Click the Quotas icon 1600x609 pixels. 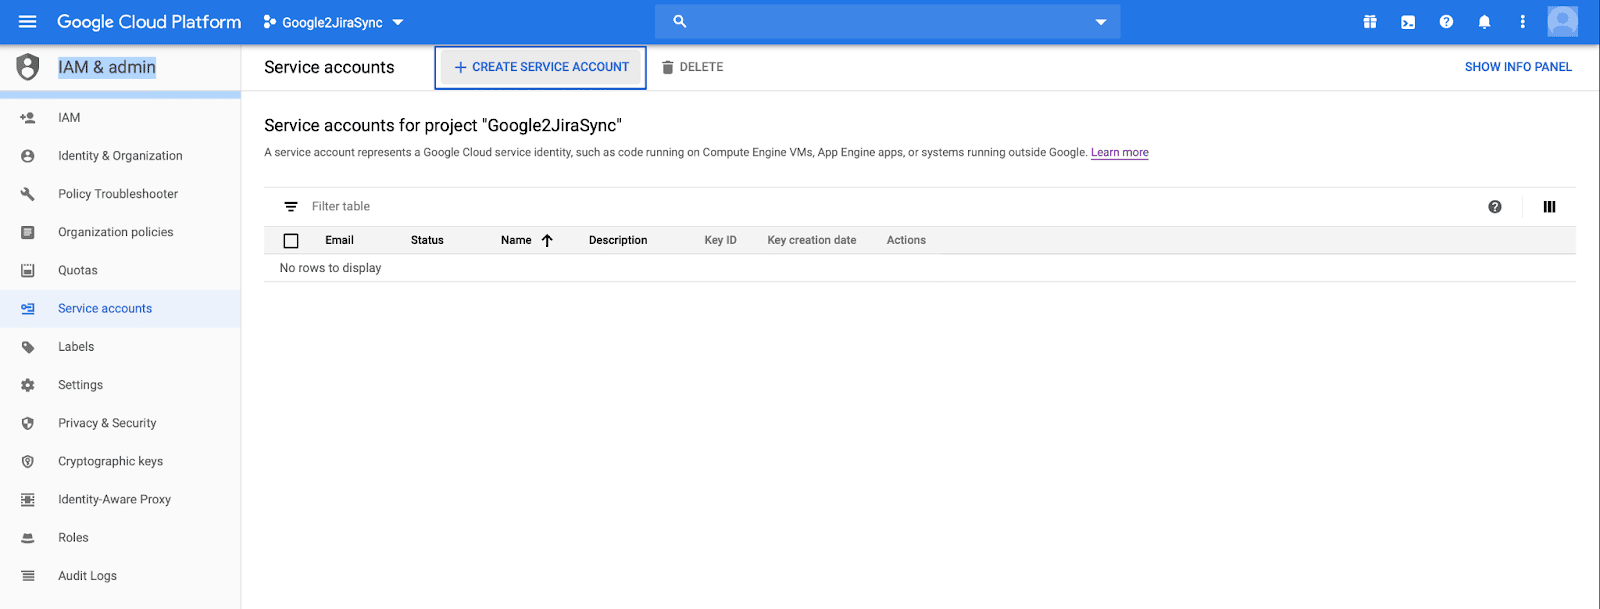coord(28,270)
